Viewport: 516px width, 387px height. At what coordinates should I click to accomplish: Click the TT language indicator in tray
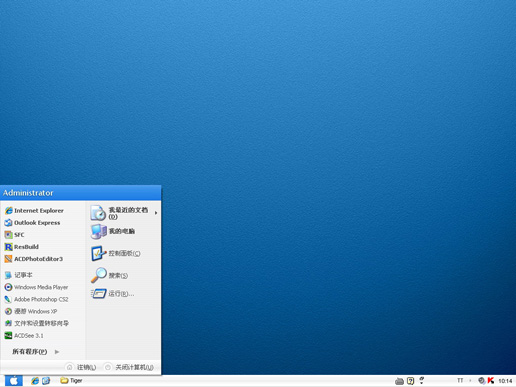pyautogui.click(x=460, y=380)
